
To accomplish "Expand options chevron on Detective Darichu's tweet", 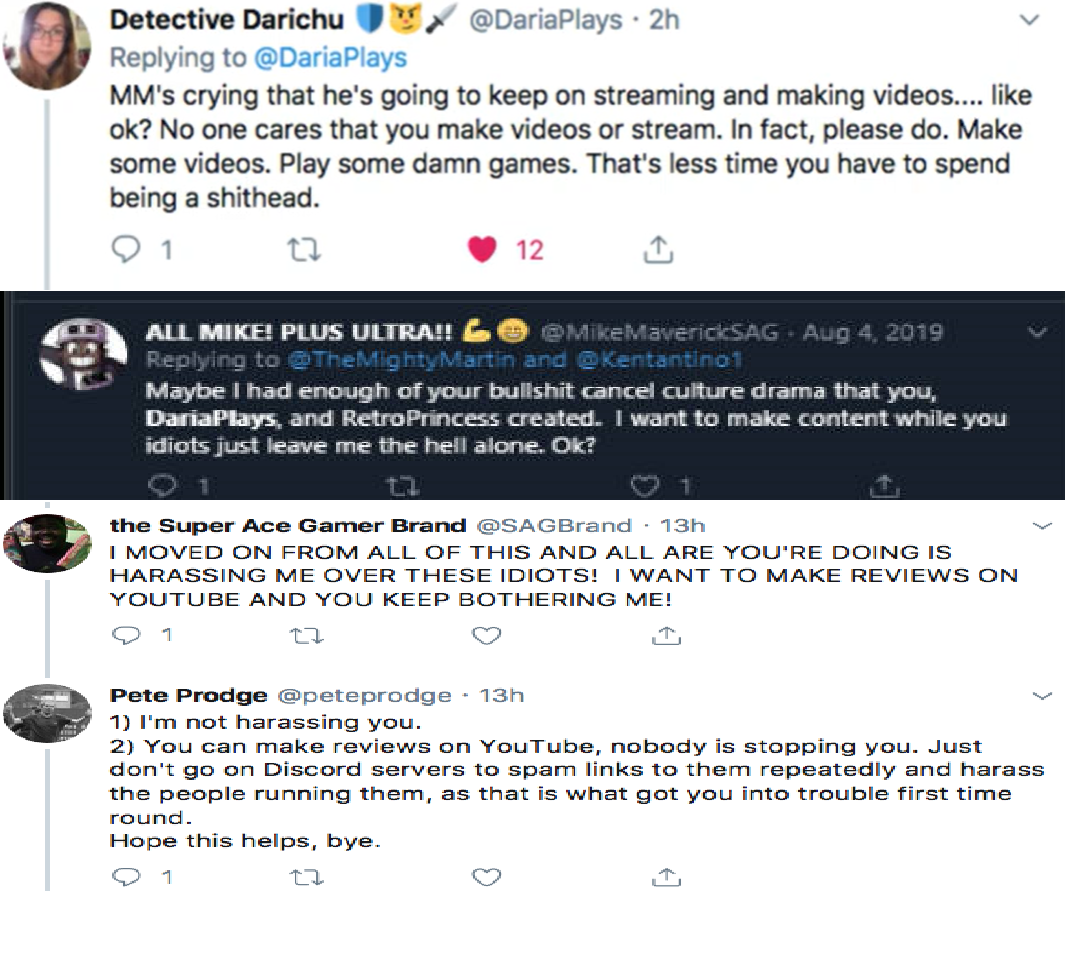I will point(1027,20).
